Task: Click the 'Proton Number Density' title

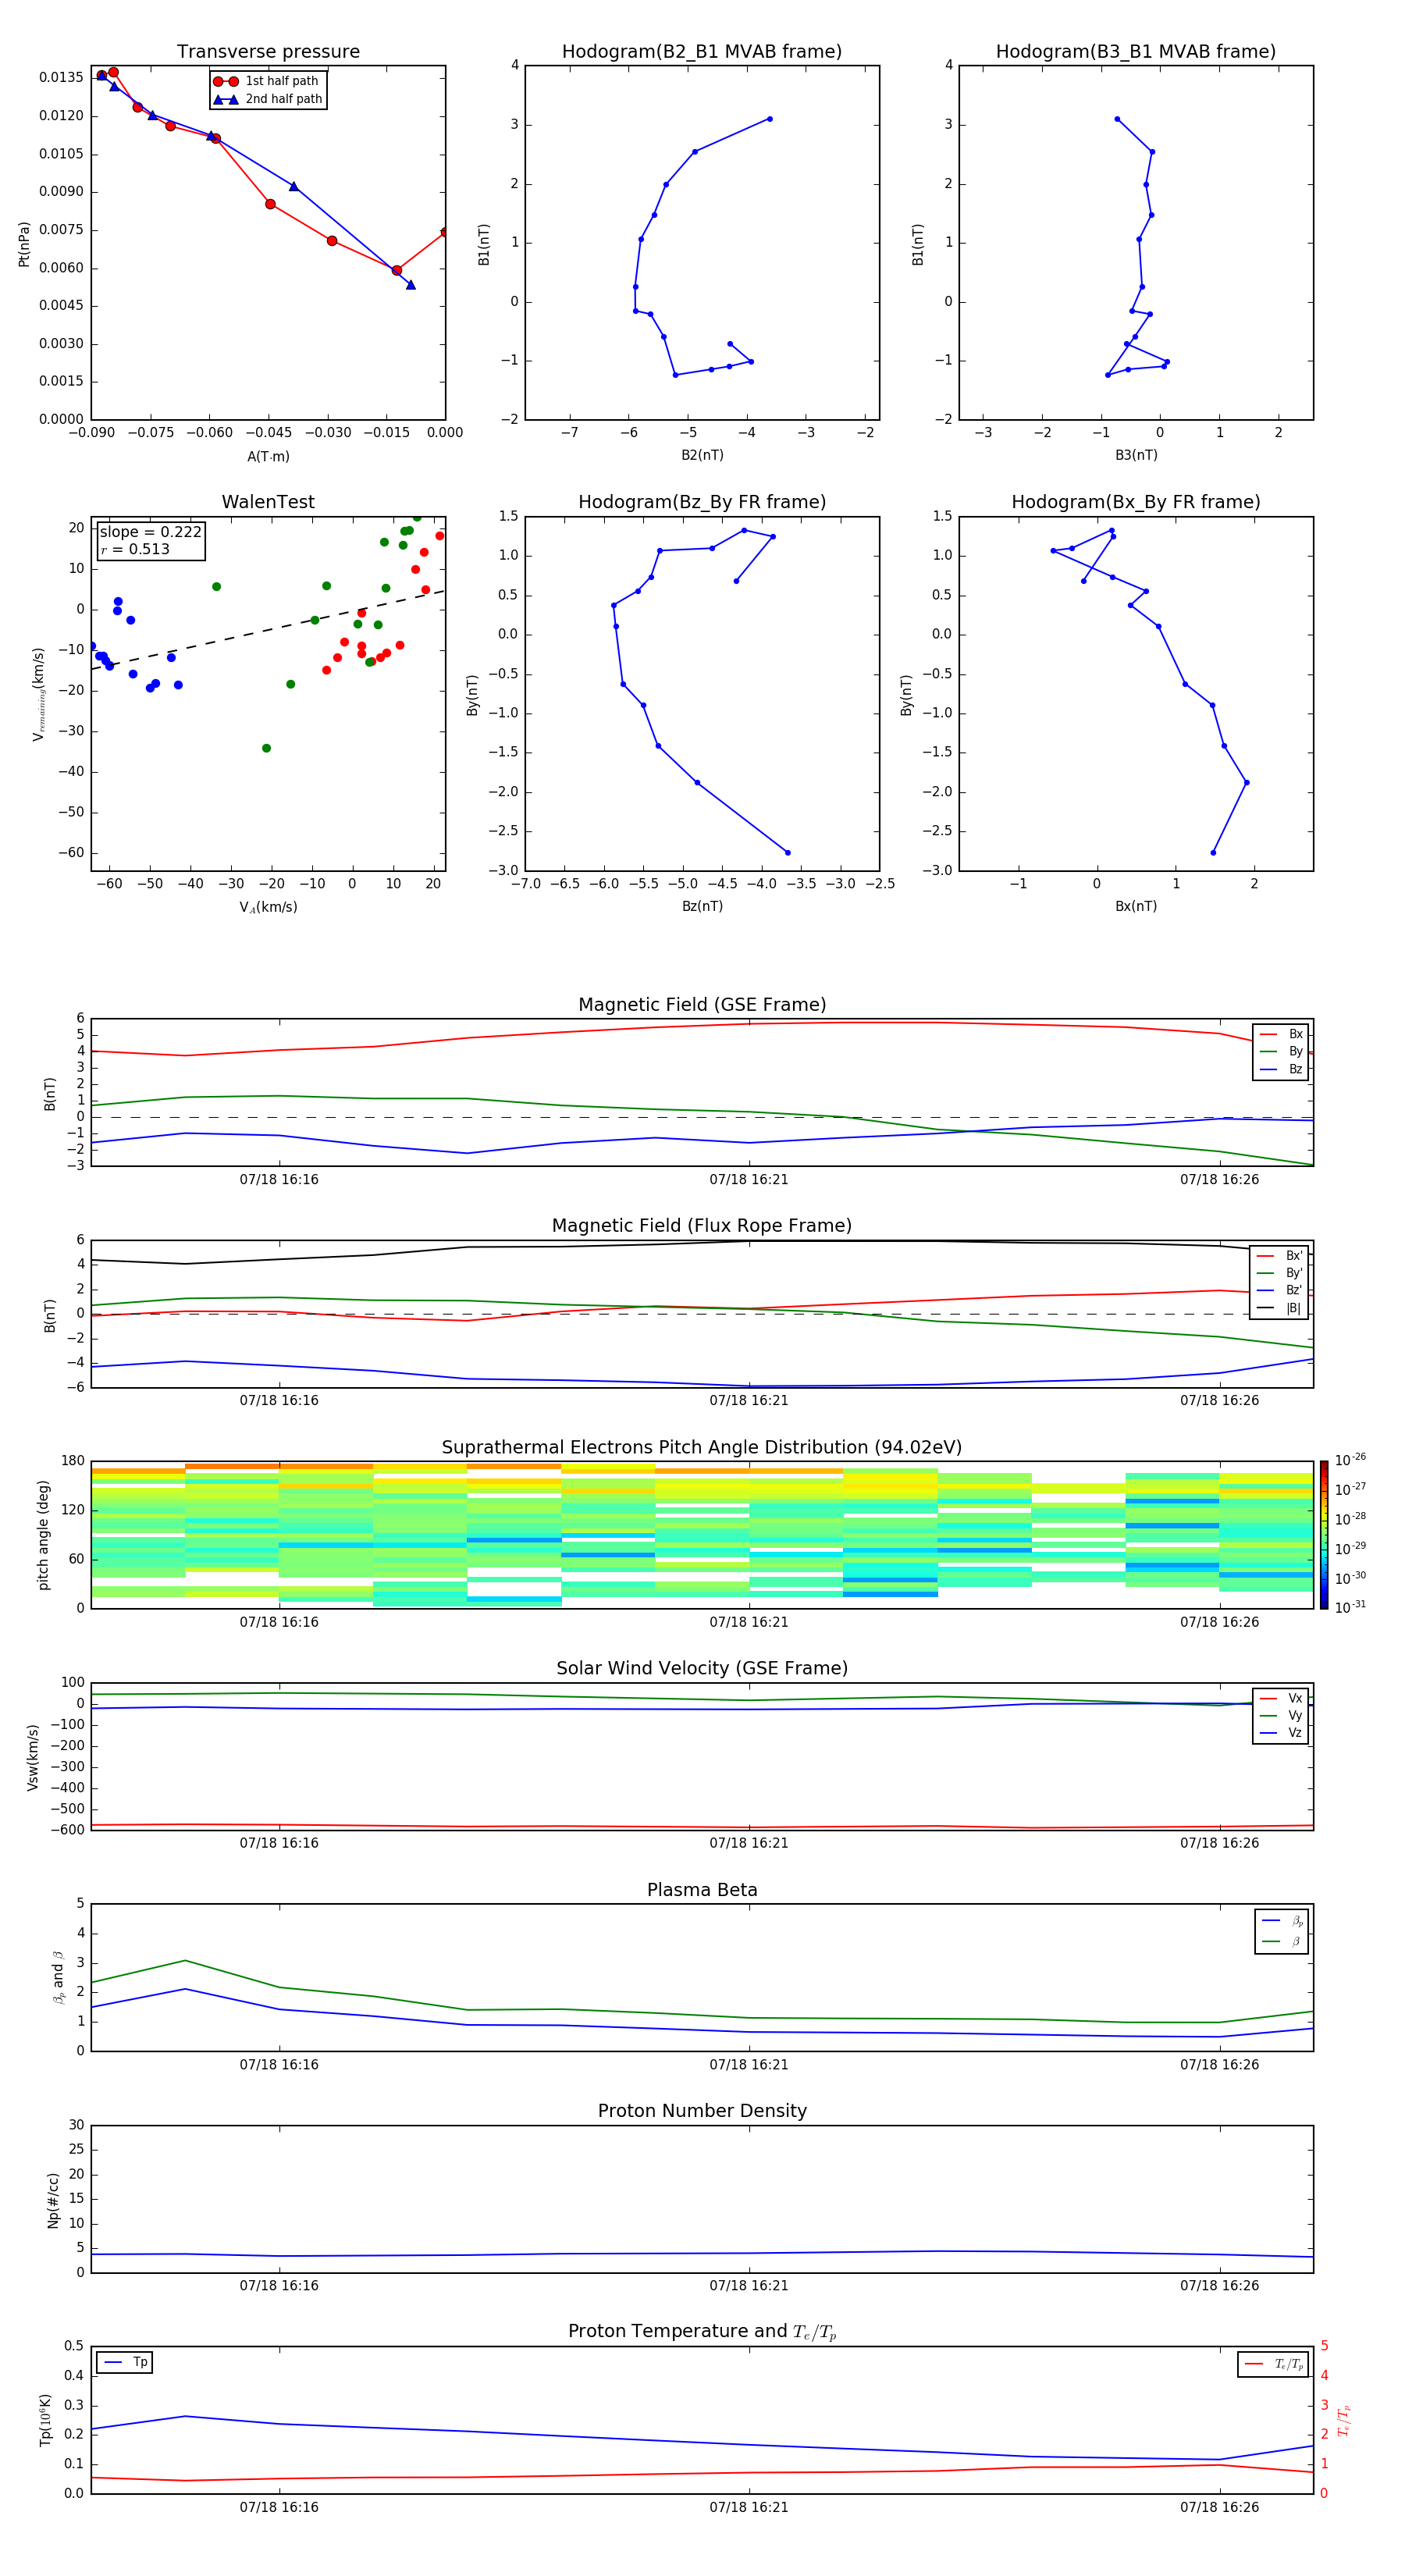Action: [x=702, y=2111]
